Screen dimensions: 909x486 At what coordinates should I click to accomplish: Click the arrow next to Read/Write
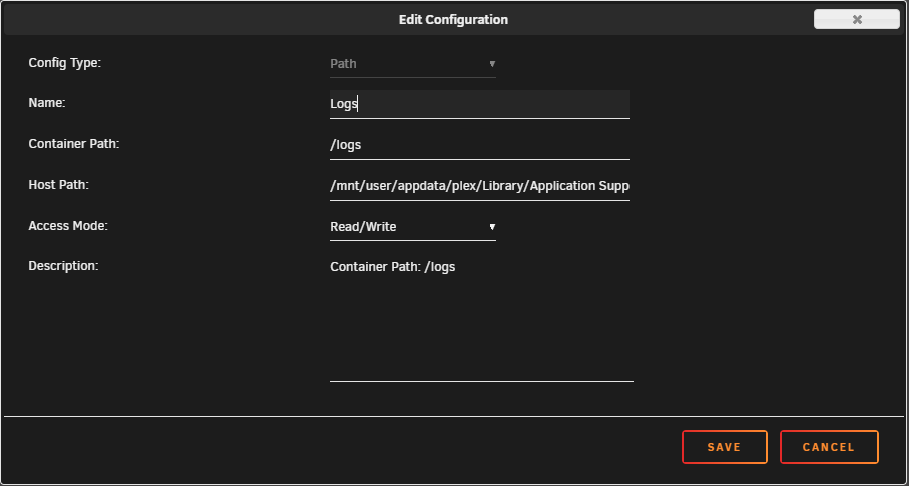pyautogui.click(x=492, y=227)
